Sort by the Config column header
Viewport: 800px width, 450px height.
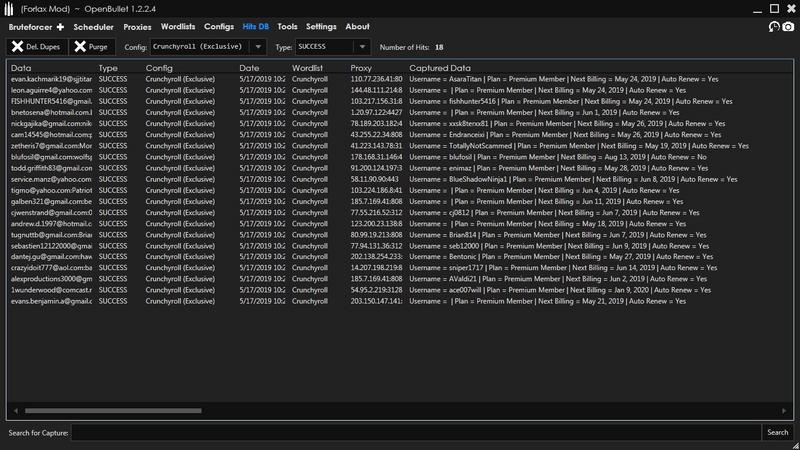[159, 68]
